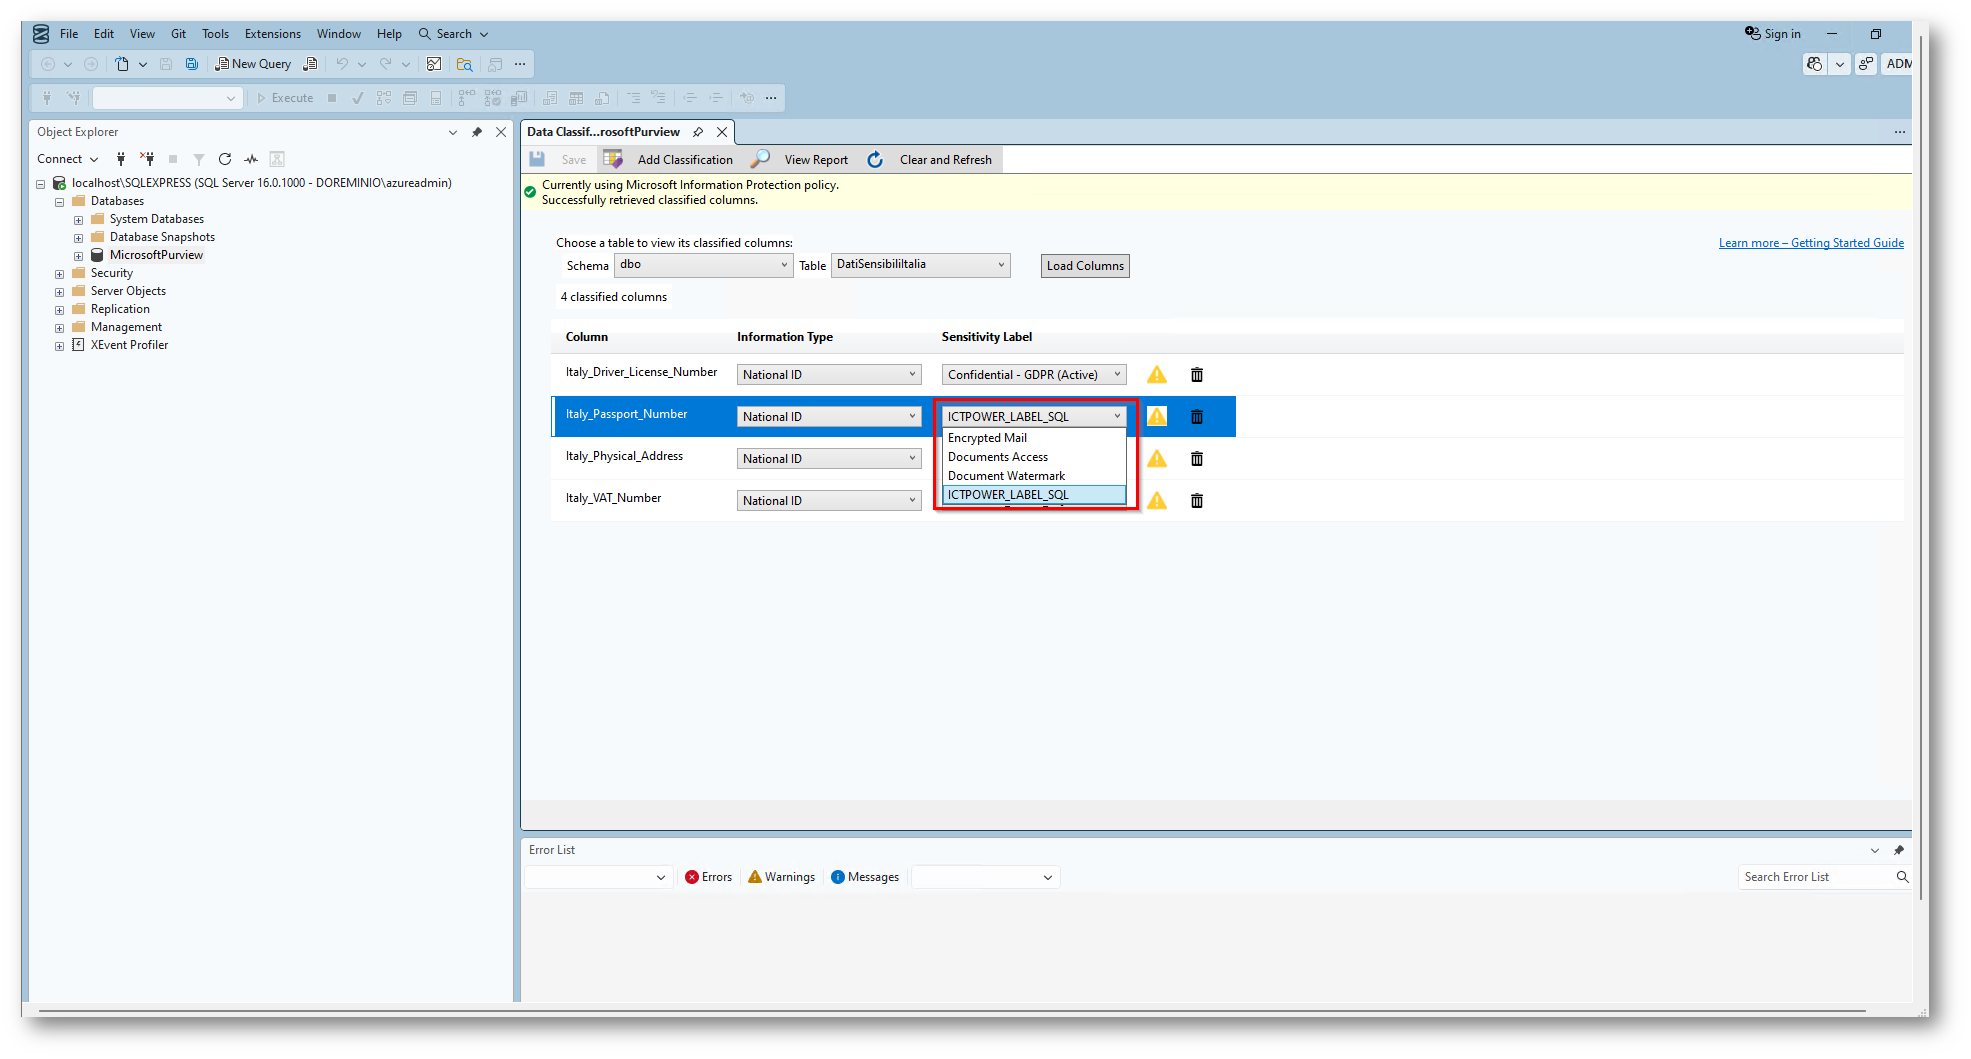Screen dimensions: 1971x1059
Task: Click Add Classification in toolbar
Action: [684, 160]
